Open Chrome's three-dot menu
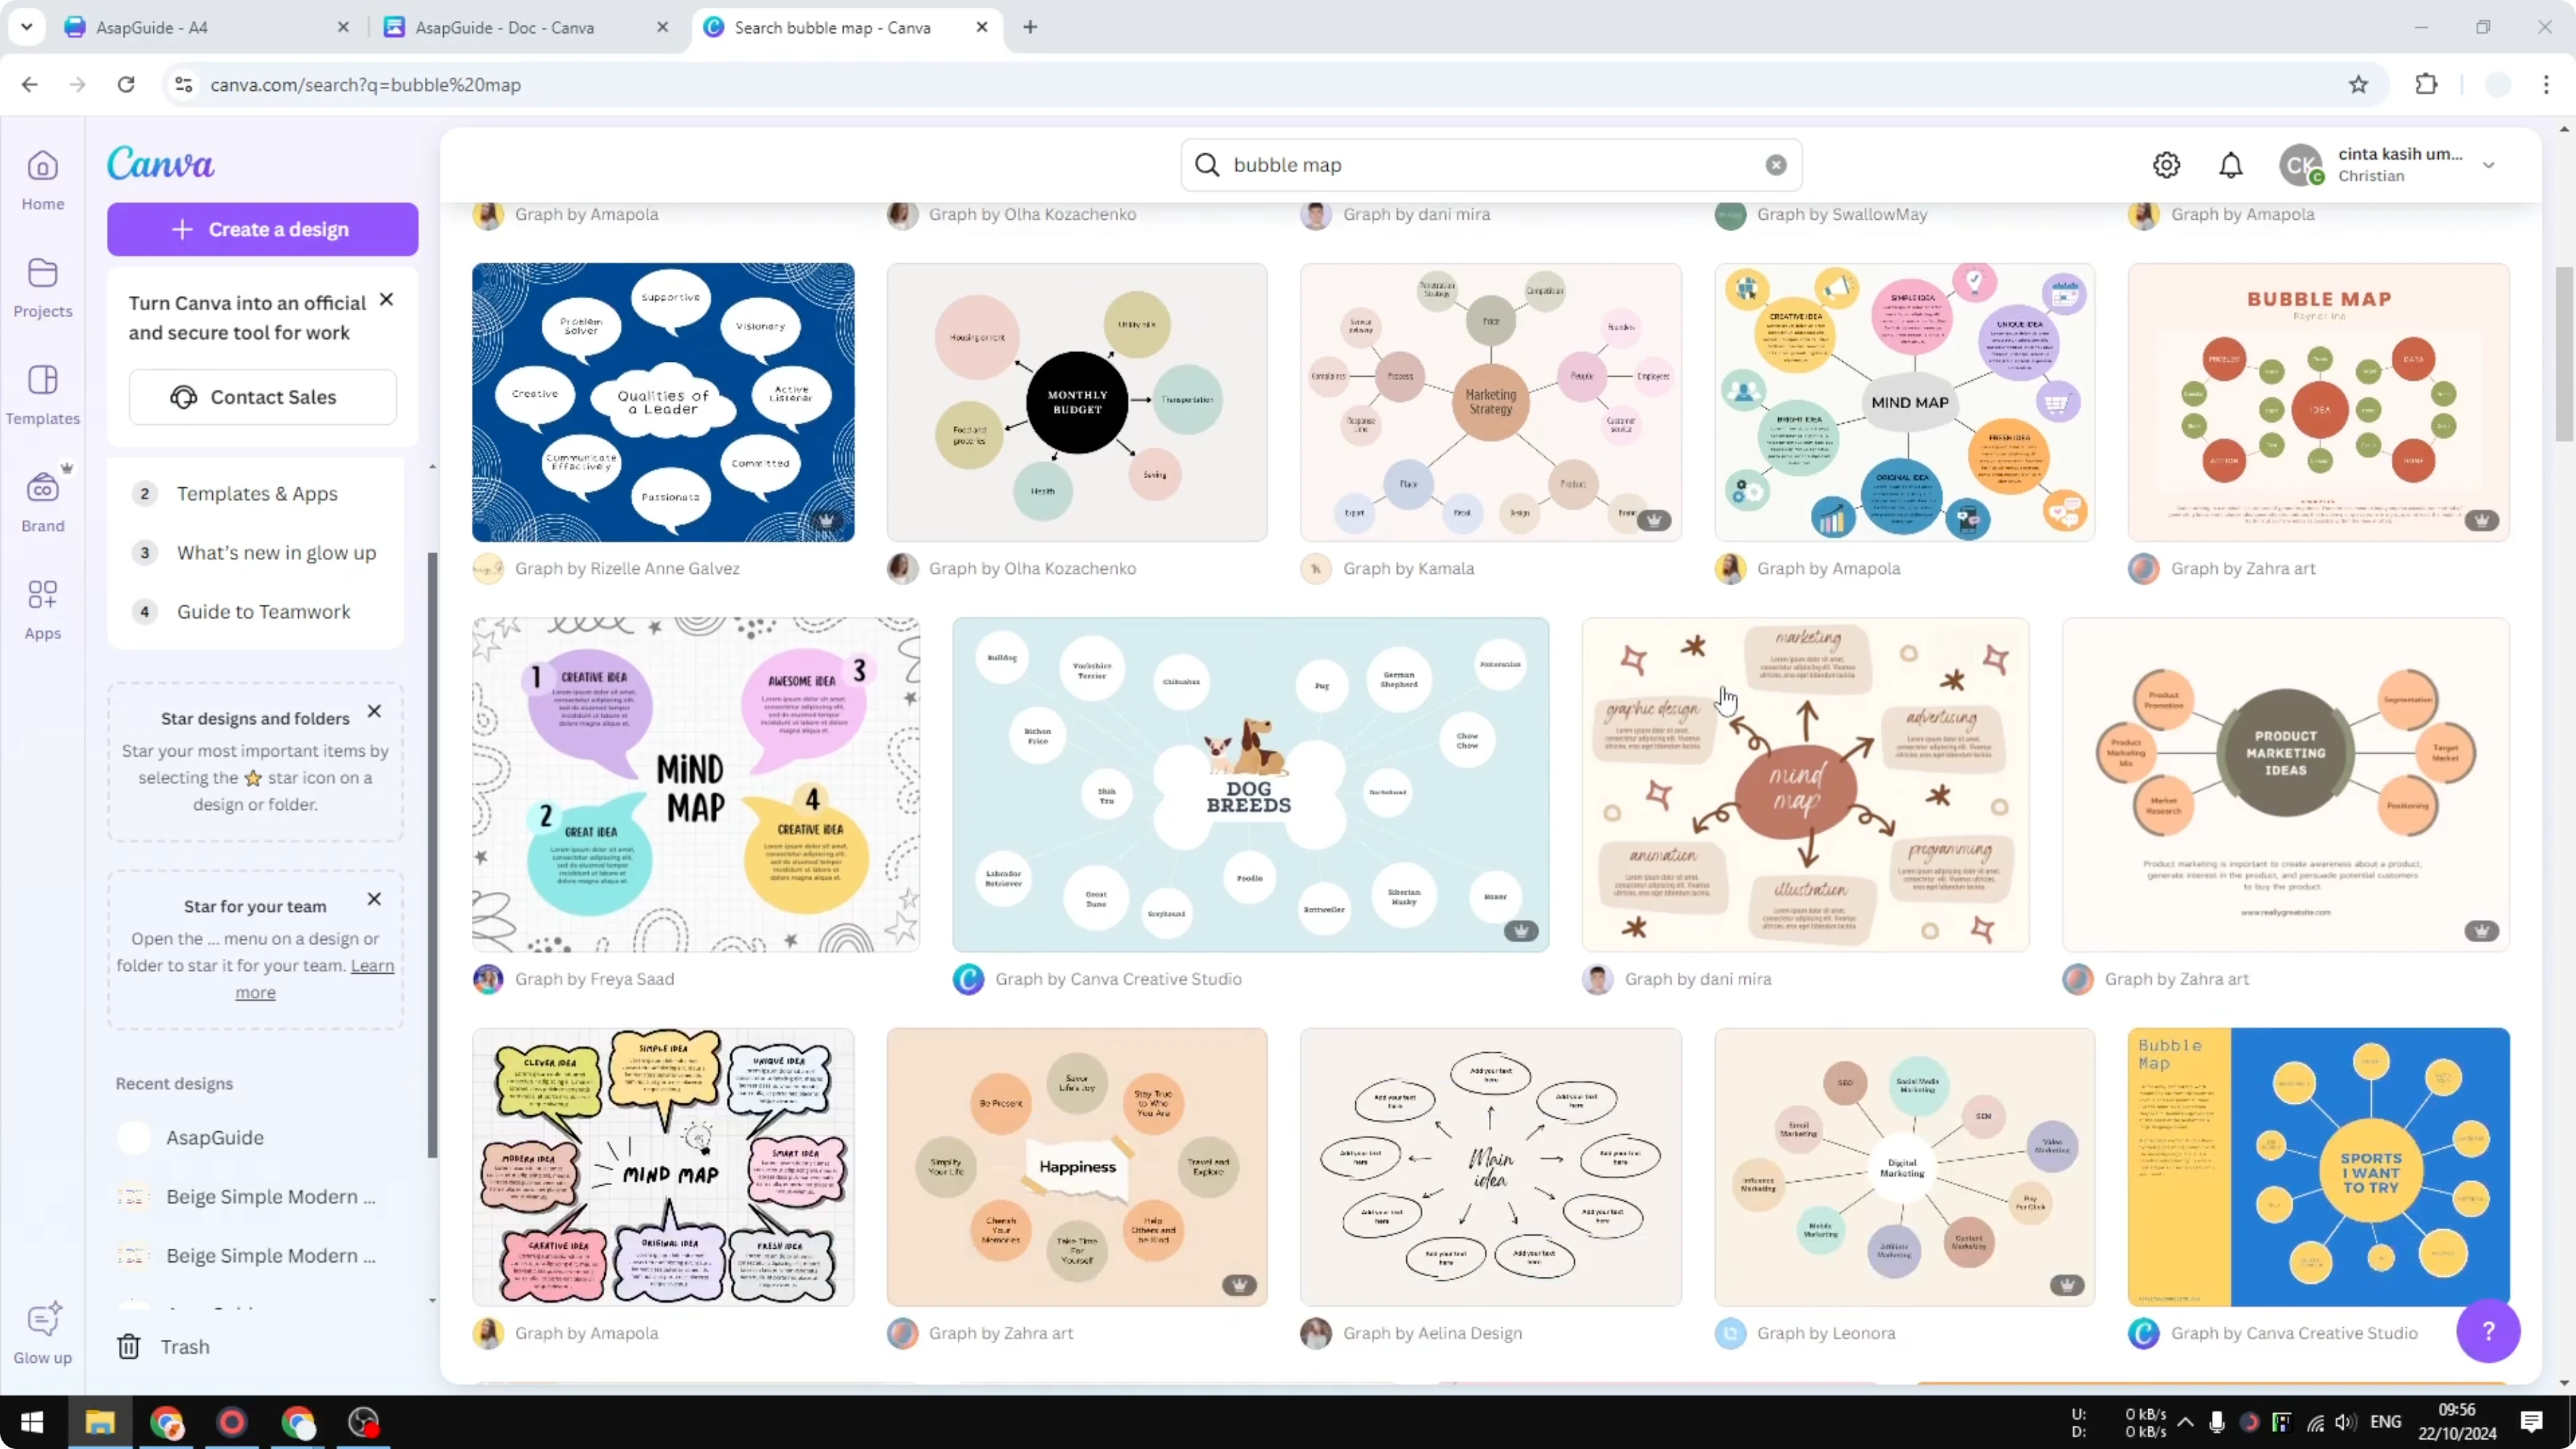The height and width of the screenshot is (1449, 2576). click(2547, 85)
